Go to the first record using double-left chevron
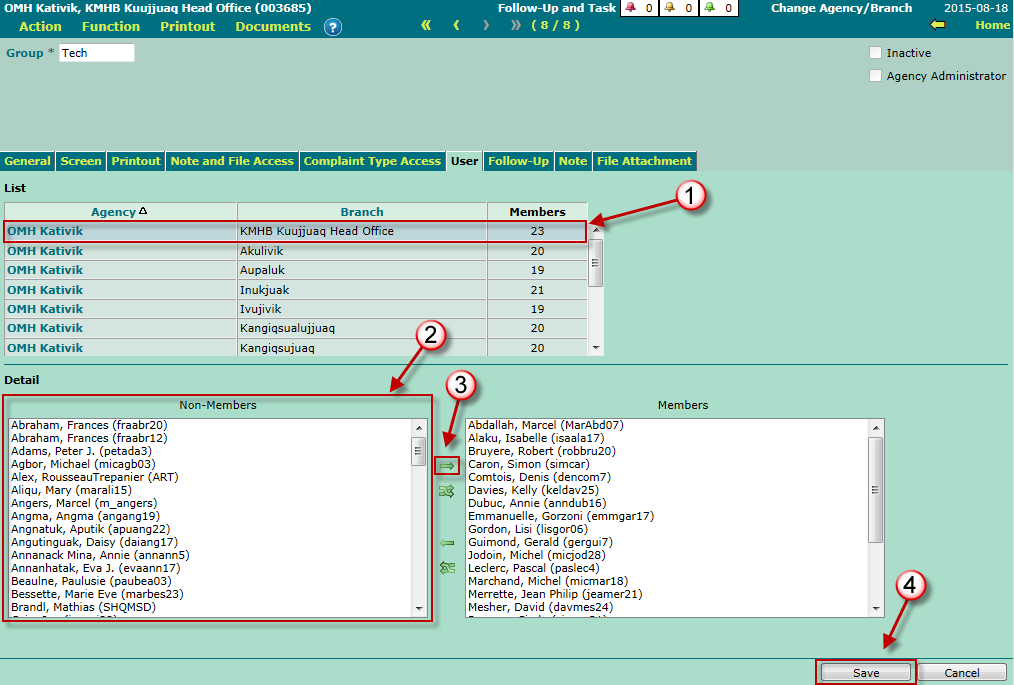The image size is (1014, 685). (x=426, y=25)
